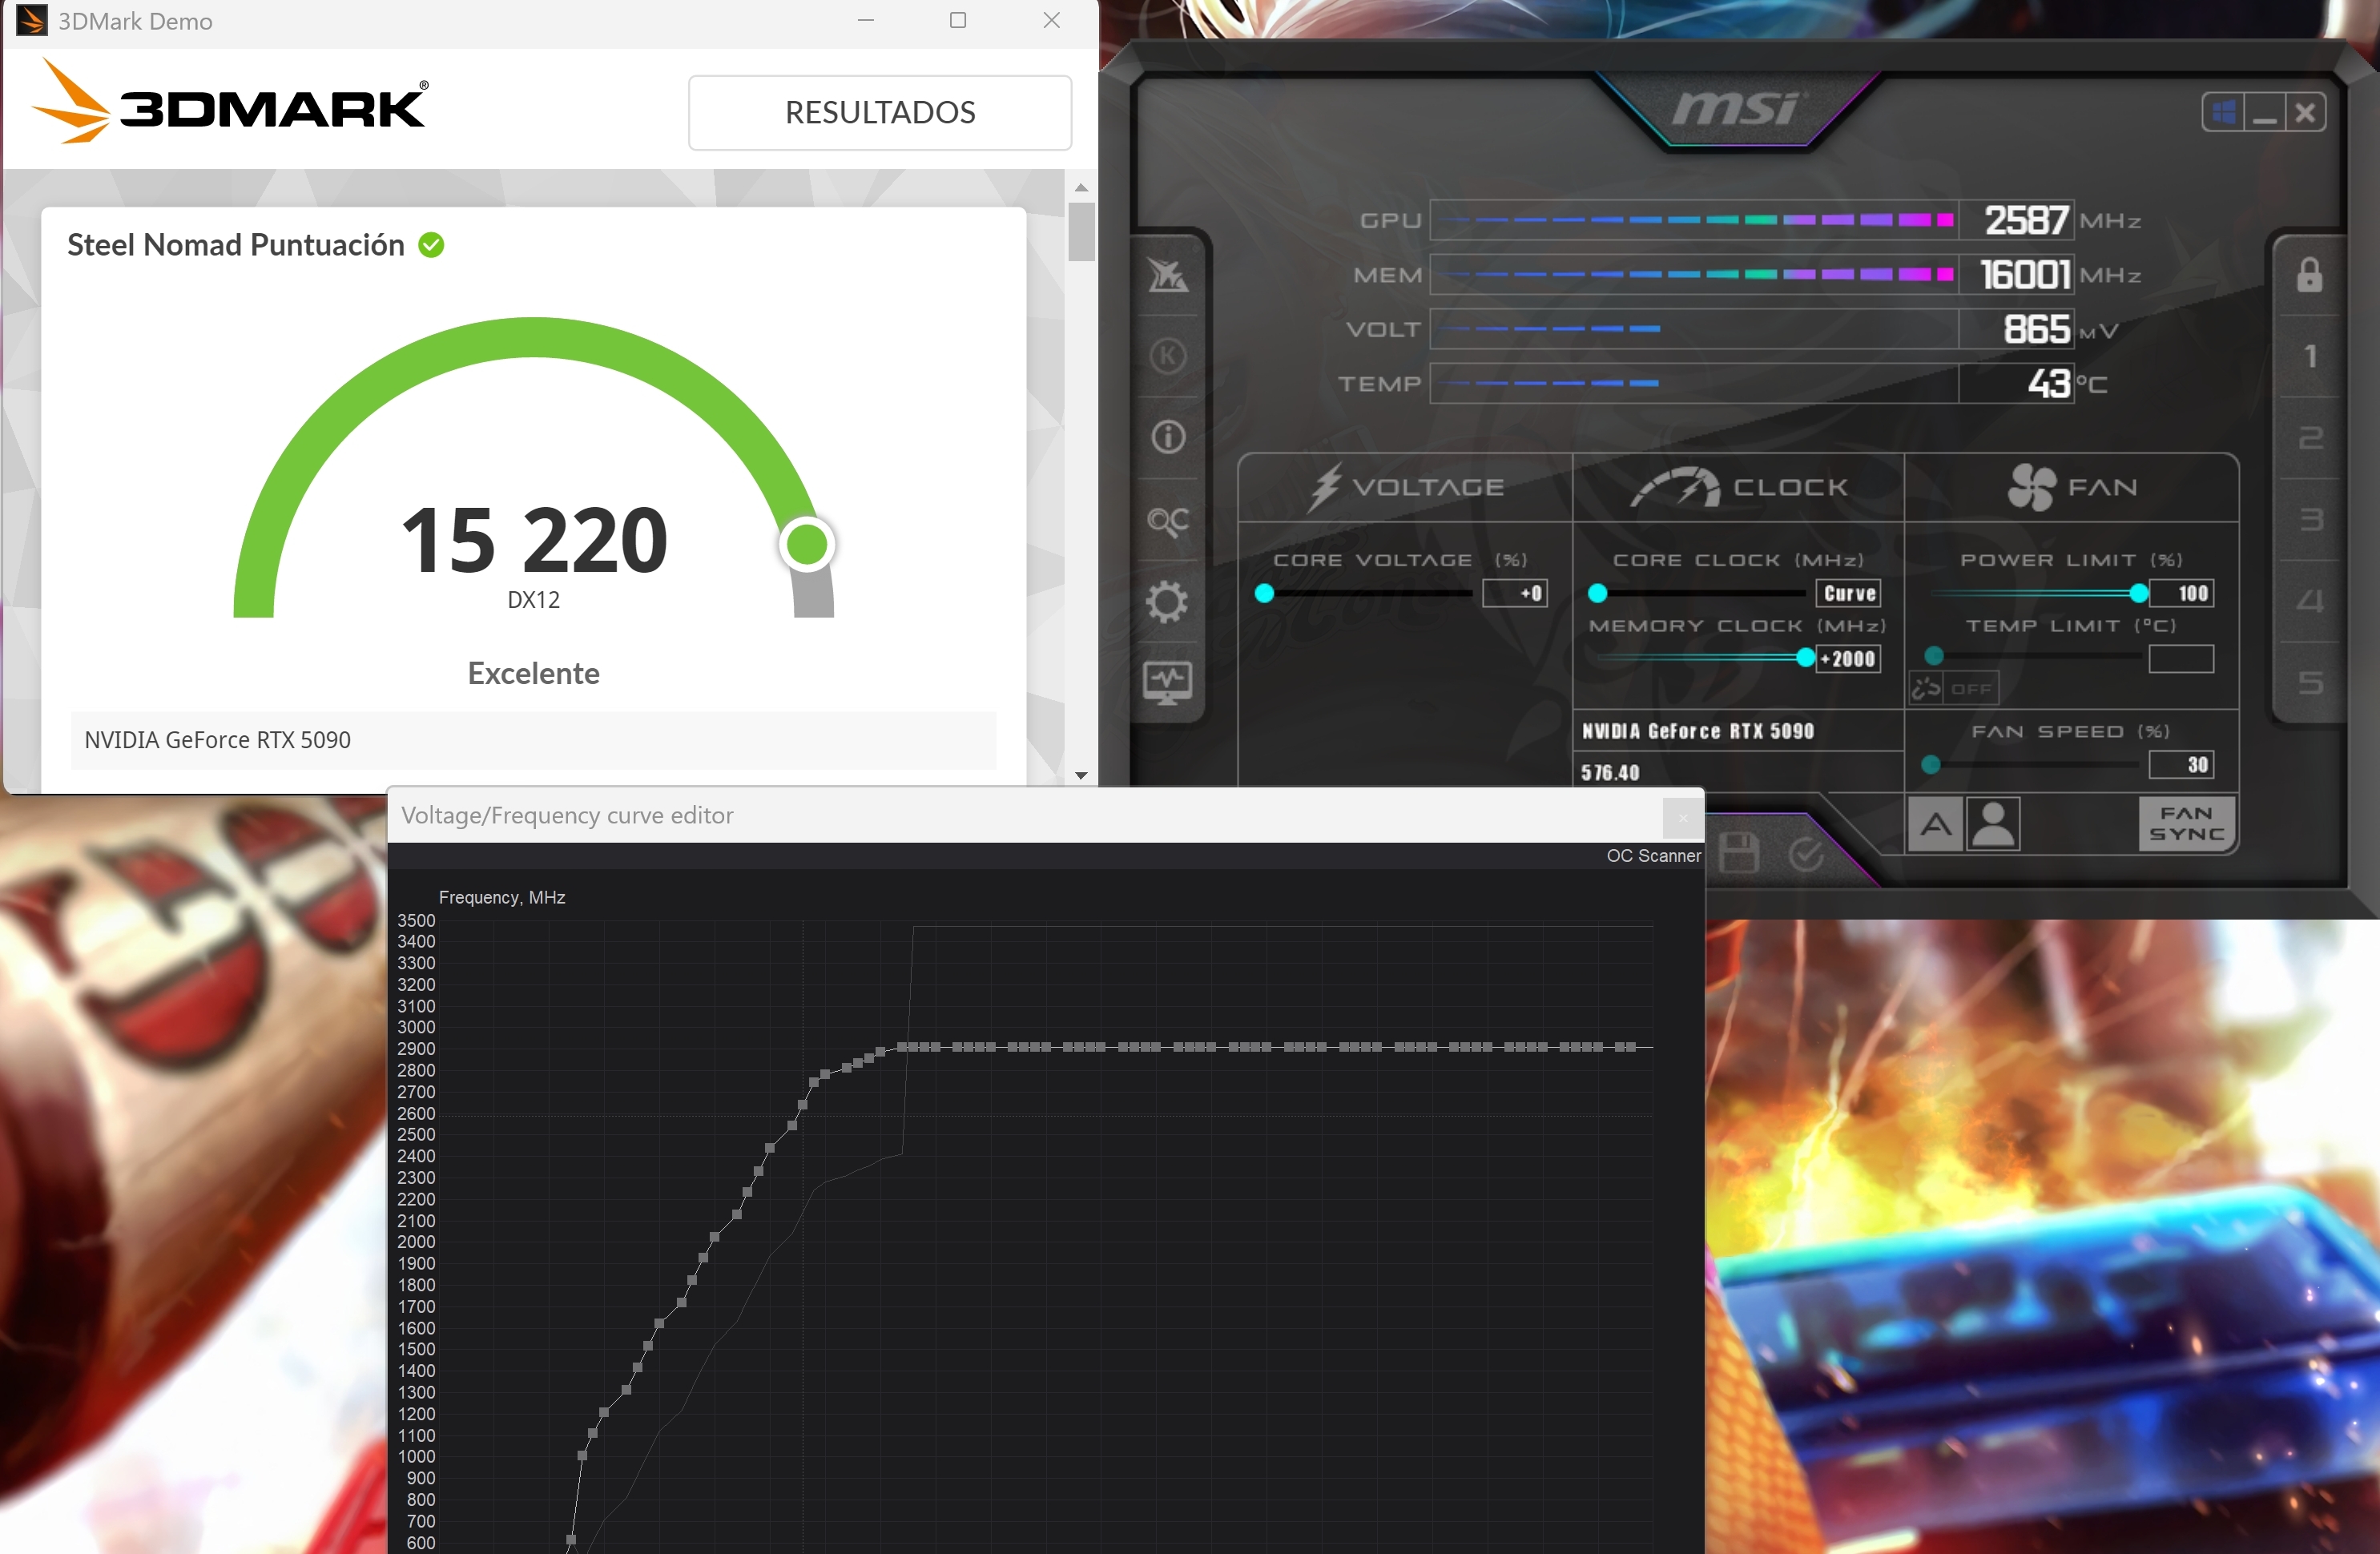The image size is (2380, 1554).
Task: Edit the fan speed 30 field
Action: pyautogui.click(x=2181, y=765)
